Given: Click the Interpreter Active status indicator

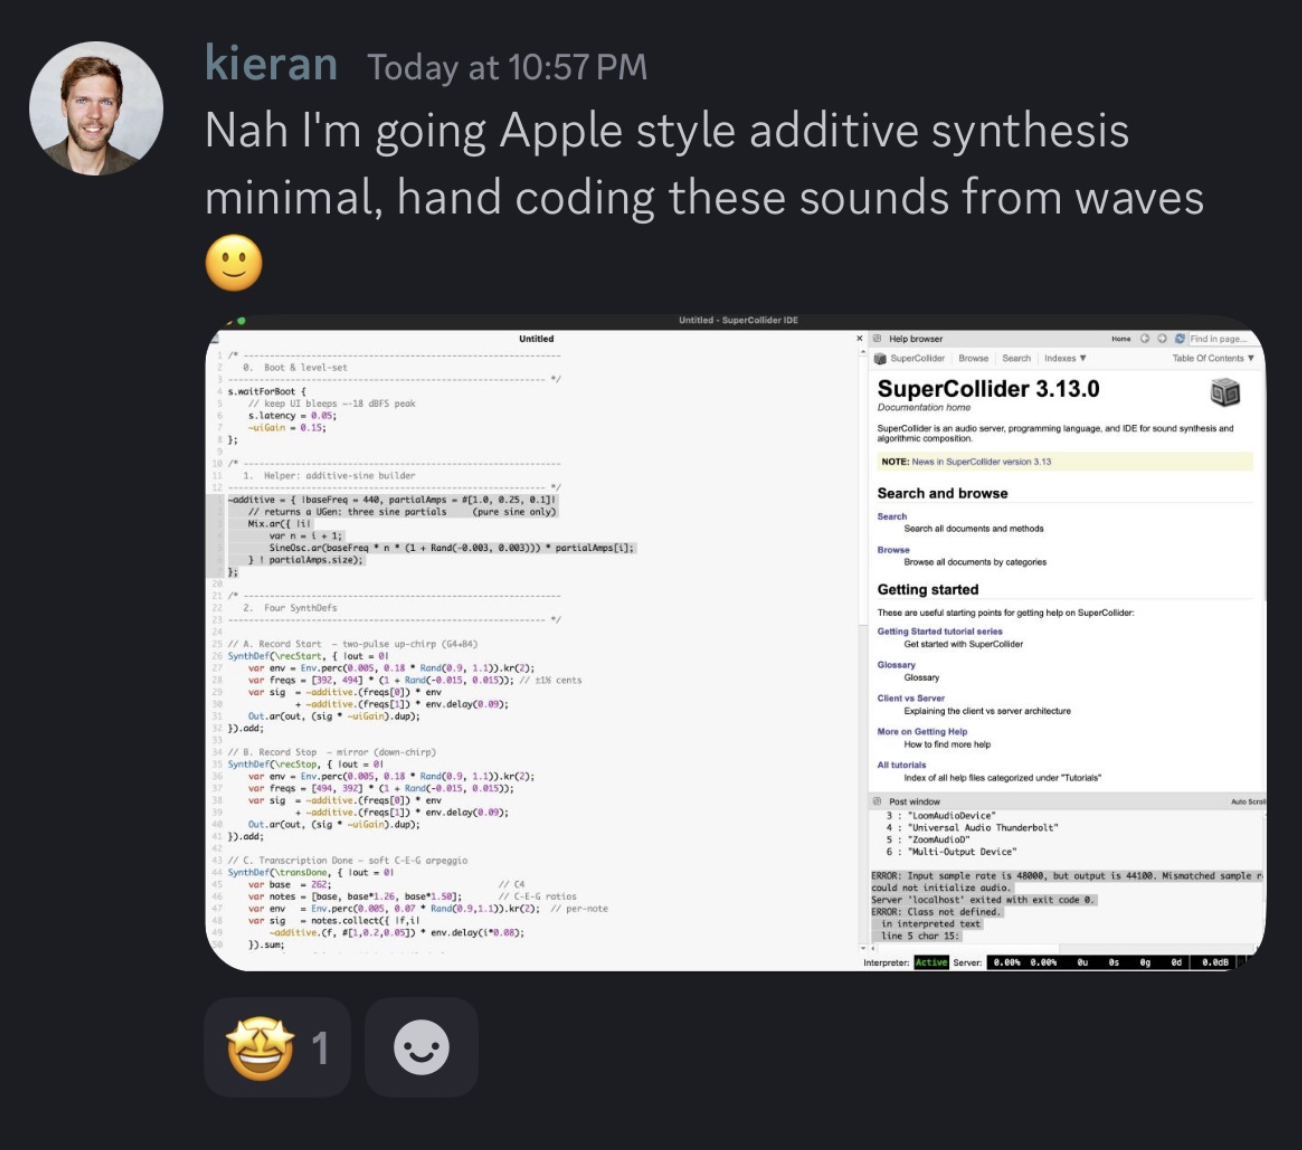Looking at the screenshot, I should (x=931, y=962).
